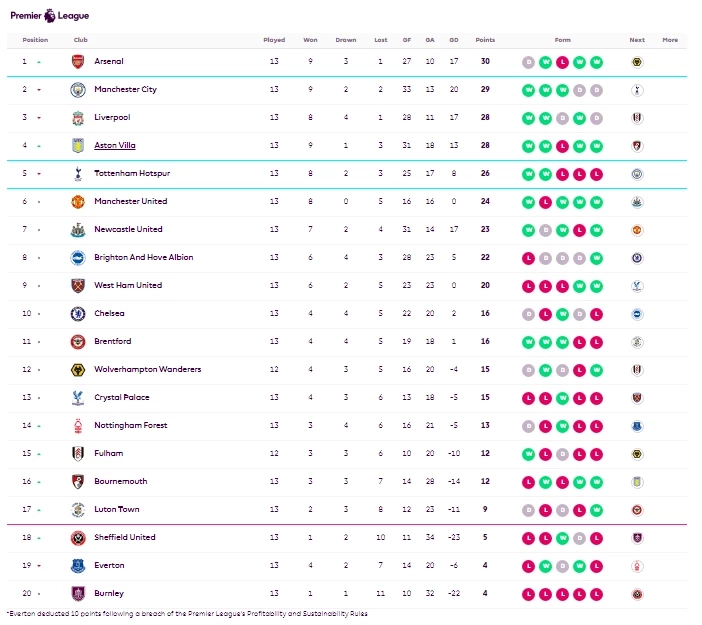Screen dimensions: 702x625
Task: Click the Form column header
Action: 563,40
